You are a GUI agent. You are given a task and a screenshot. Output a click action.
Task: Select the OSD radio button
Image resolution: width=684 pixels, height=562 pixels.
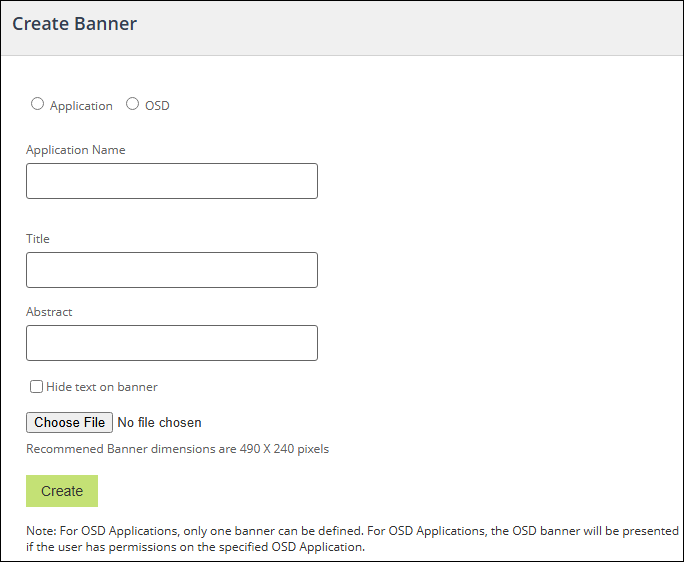132,104
